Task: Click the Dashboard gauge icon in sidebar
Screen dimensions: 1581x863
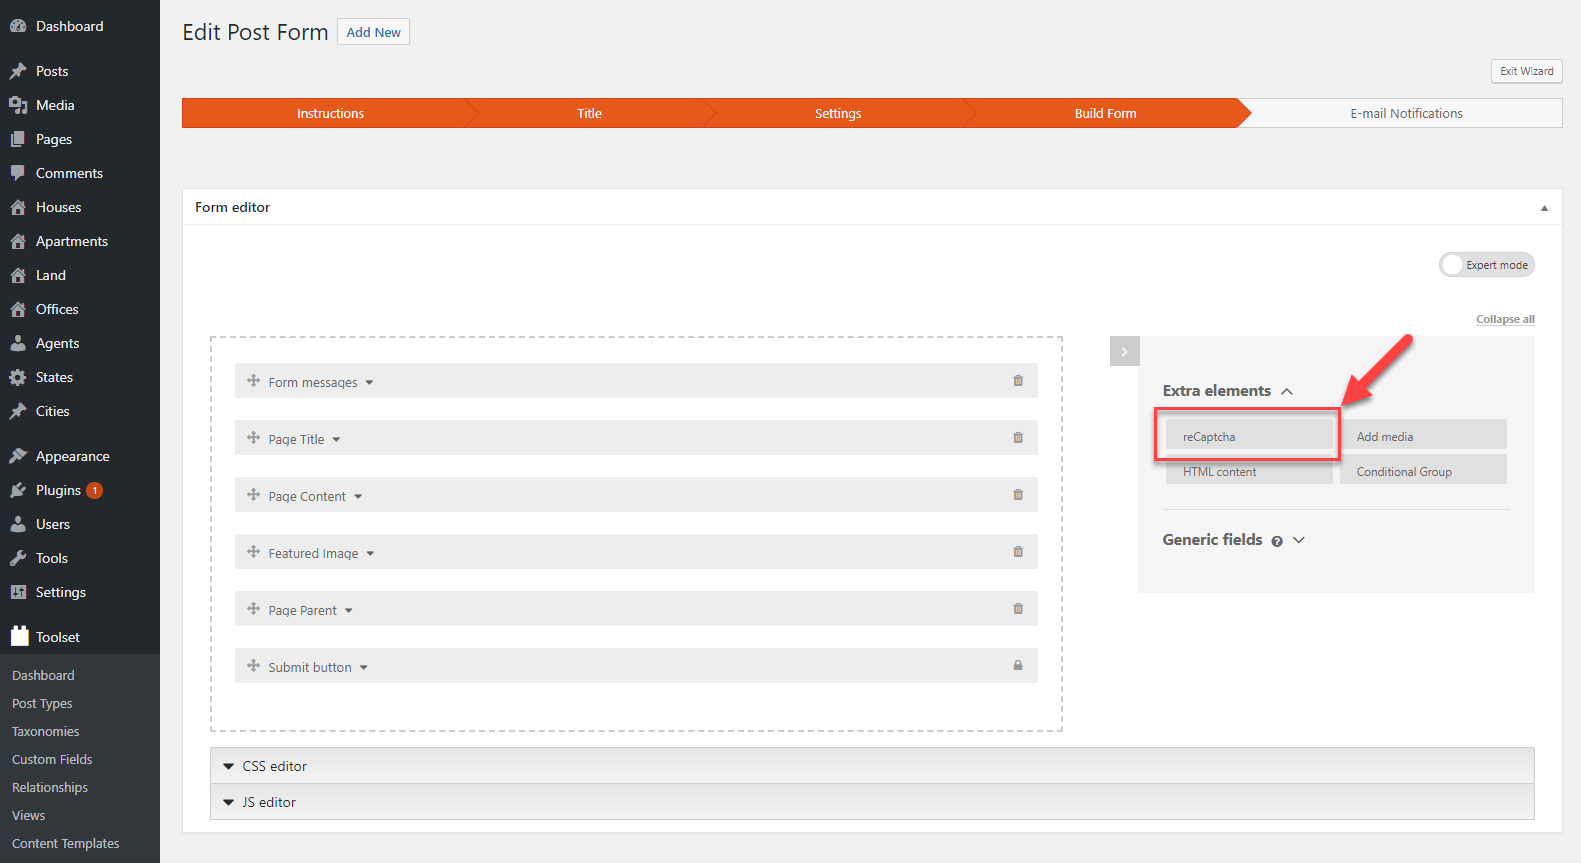Action: (18, 26)
